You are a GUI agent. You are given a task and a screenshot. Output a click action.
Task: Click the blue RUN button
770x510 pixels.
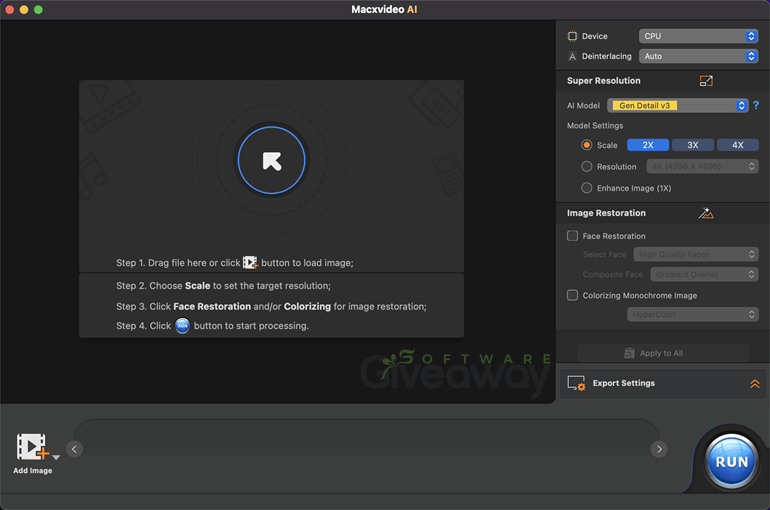click(x=731, y=461)
